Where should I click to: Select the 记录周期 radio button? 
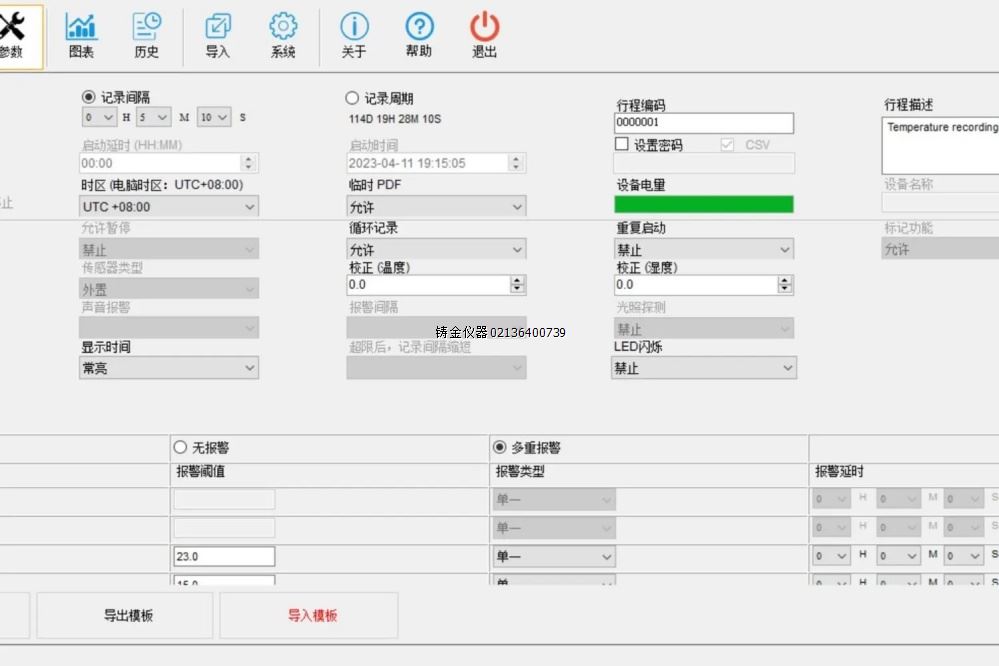(352, 98)
